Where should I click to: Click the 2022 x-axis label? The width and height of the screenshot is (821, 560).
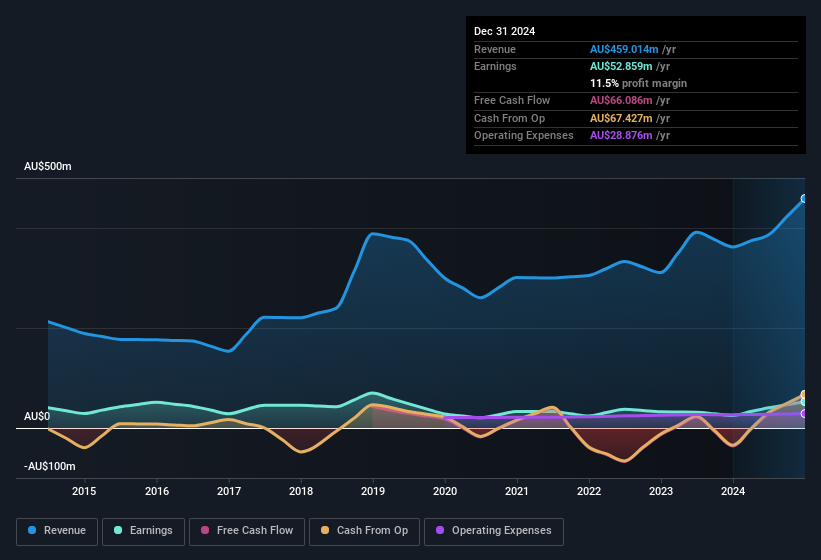coord(589,491)
